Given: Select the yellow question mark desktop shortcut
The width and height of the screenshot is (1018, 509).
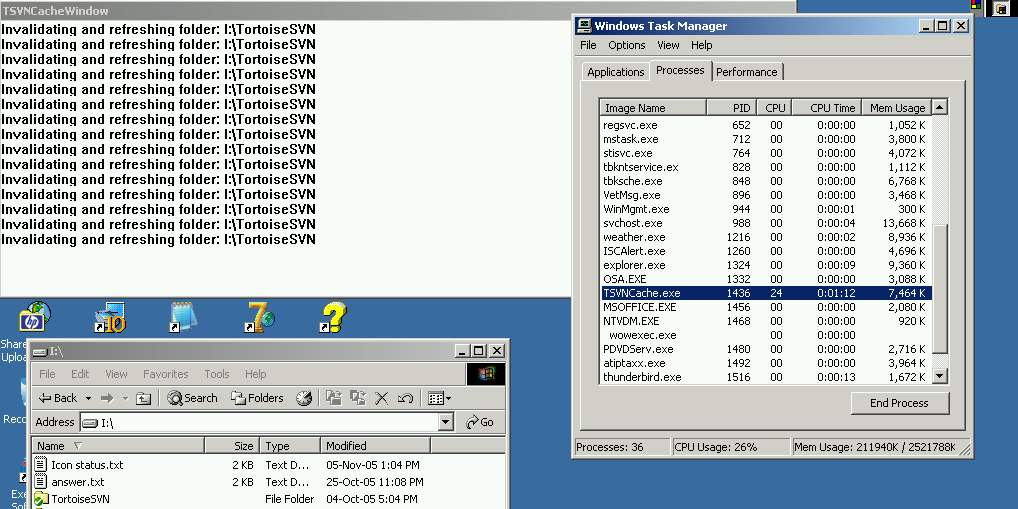Looking at the screenshot, I should [334, 318].
